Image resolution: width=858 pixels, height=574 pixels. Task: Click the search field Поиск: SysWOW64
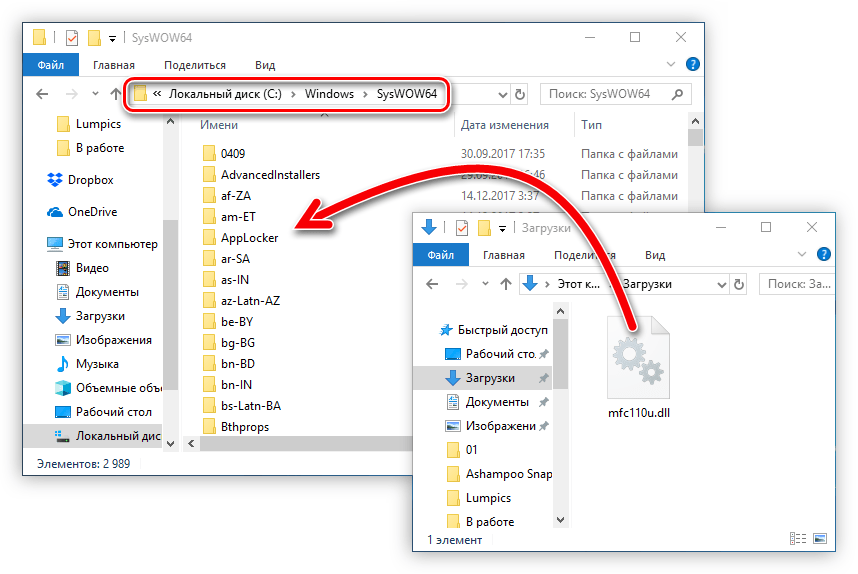[x=606, y=94]
